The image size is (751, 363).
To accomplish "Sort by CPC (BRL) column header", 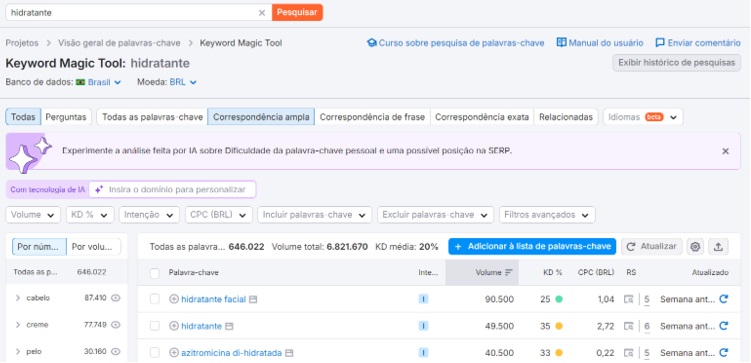I will pos(596,272).
